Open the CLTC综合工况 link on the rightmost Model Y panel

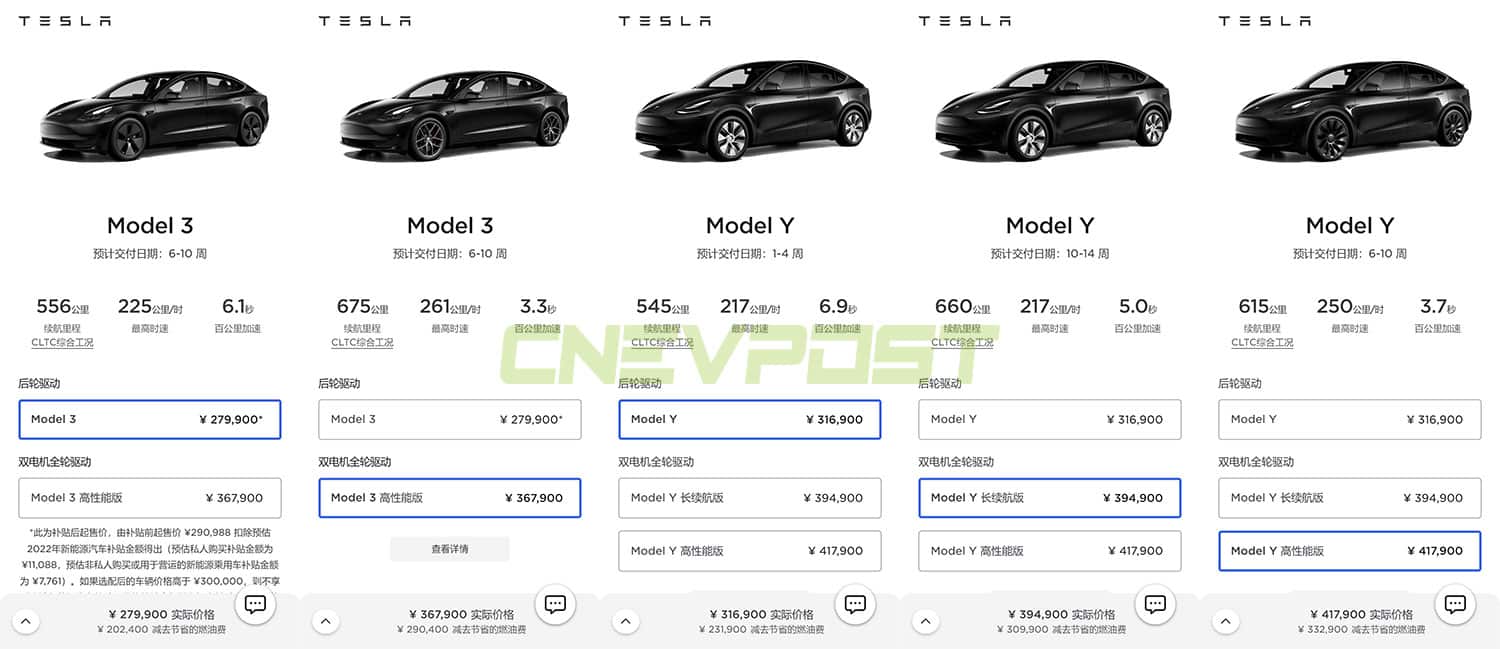tap(1262, 341)
